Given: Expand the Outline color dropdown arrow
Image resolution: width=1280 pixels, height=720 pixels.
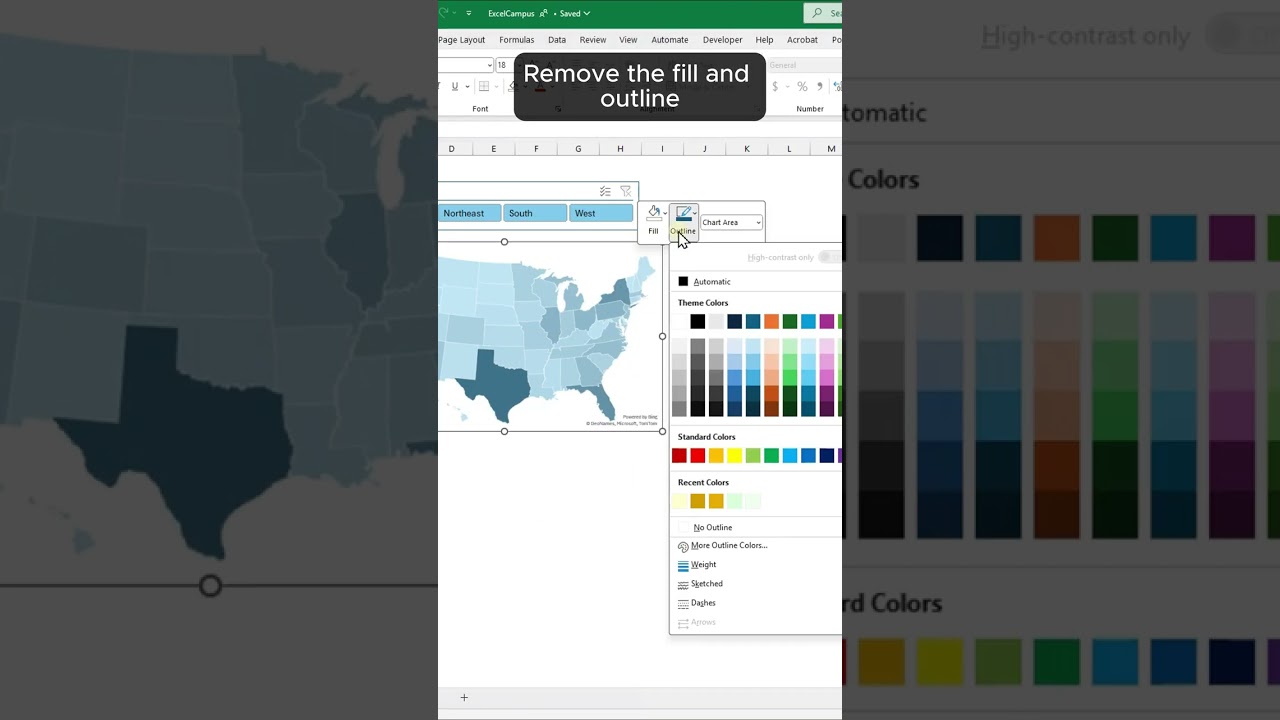Looking at the screenshot, I should pyautogui.click(x=694, y=212).
